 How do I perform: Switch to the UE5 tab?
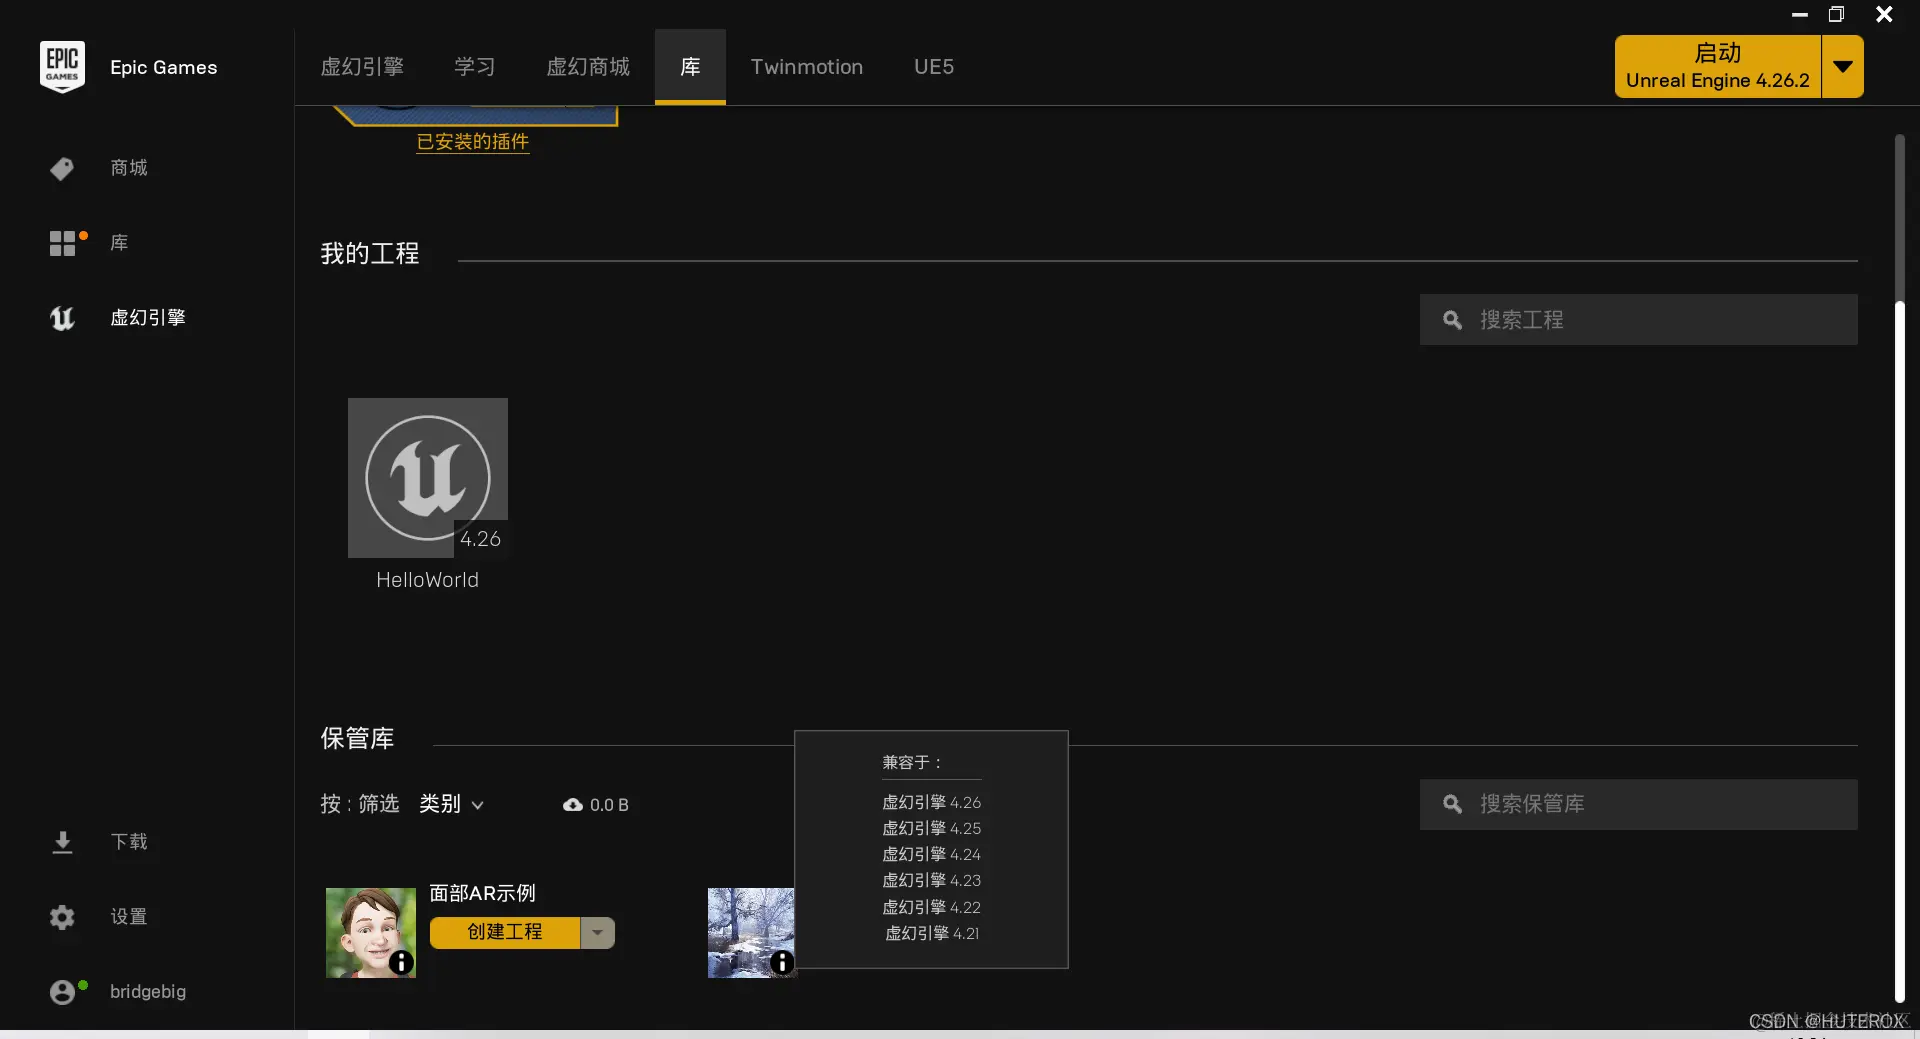933,66
